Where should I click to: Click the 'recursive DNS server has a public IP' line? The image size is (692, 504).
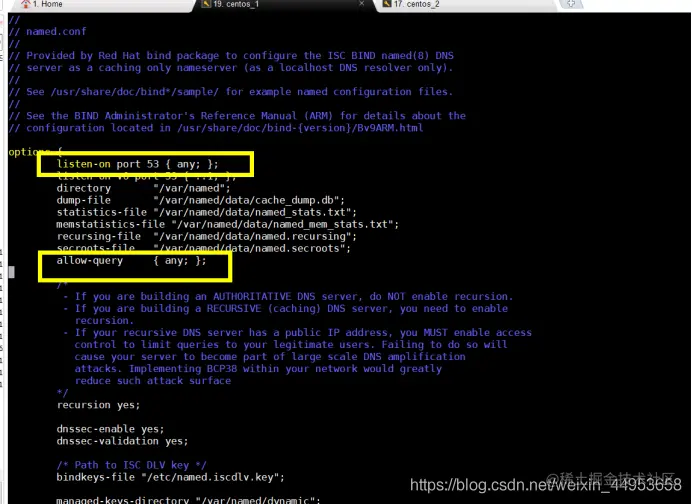[297, 333]
